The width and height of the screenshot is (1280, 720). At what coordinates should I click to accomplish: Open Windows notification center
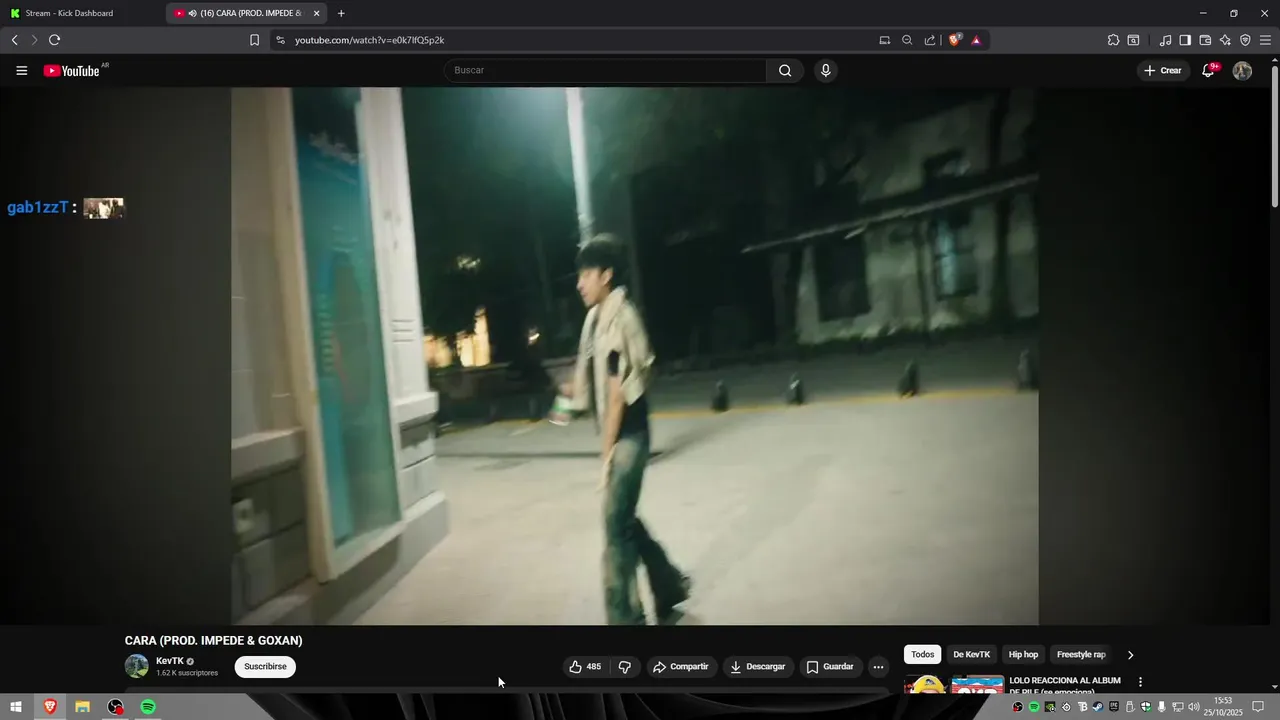1258,707
